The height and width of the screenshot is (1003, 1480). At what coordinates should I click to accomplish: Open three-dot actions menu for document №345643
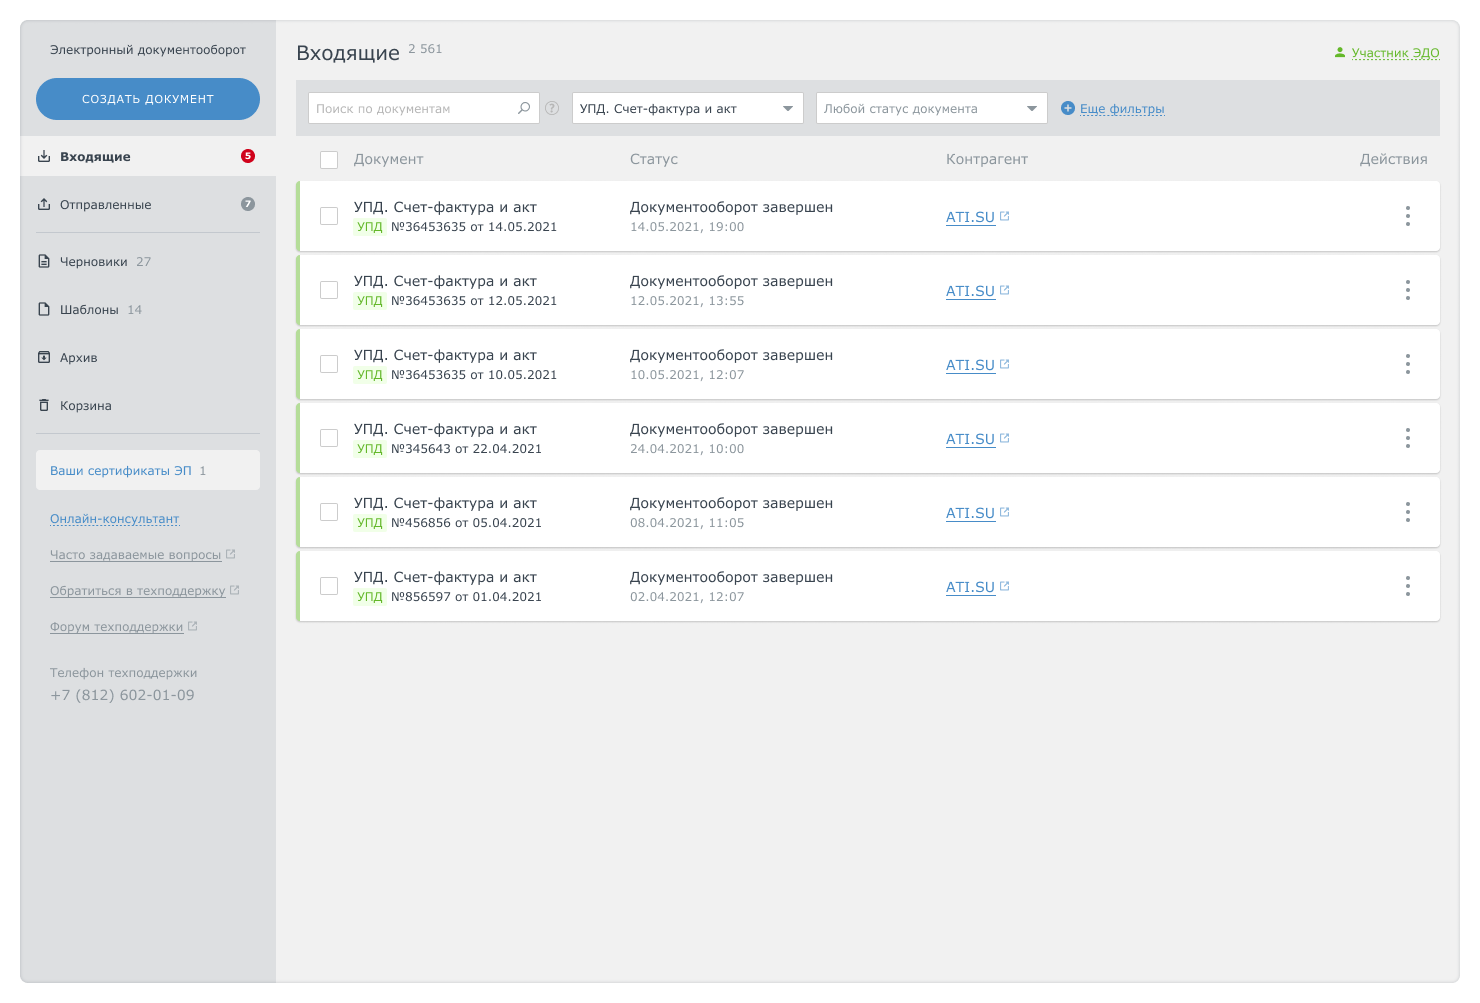pyautogui.click(x=1407, y=438)
